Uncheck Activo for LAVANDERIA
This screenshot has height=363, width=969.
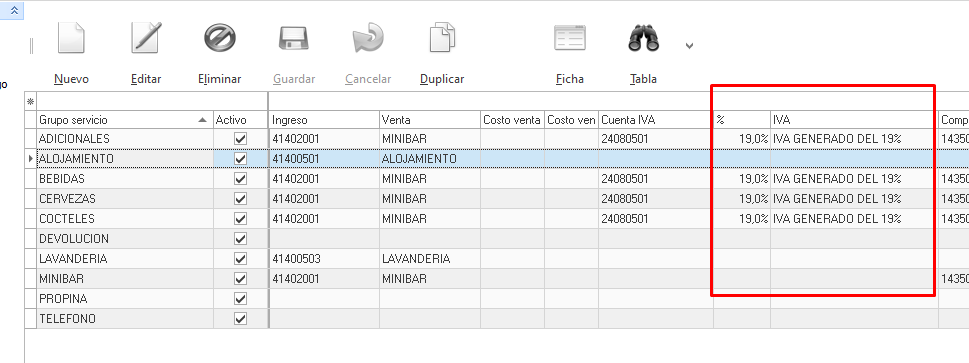pos(240,259)
